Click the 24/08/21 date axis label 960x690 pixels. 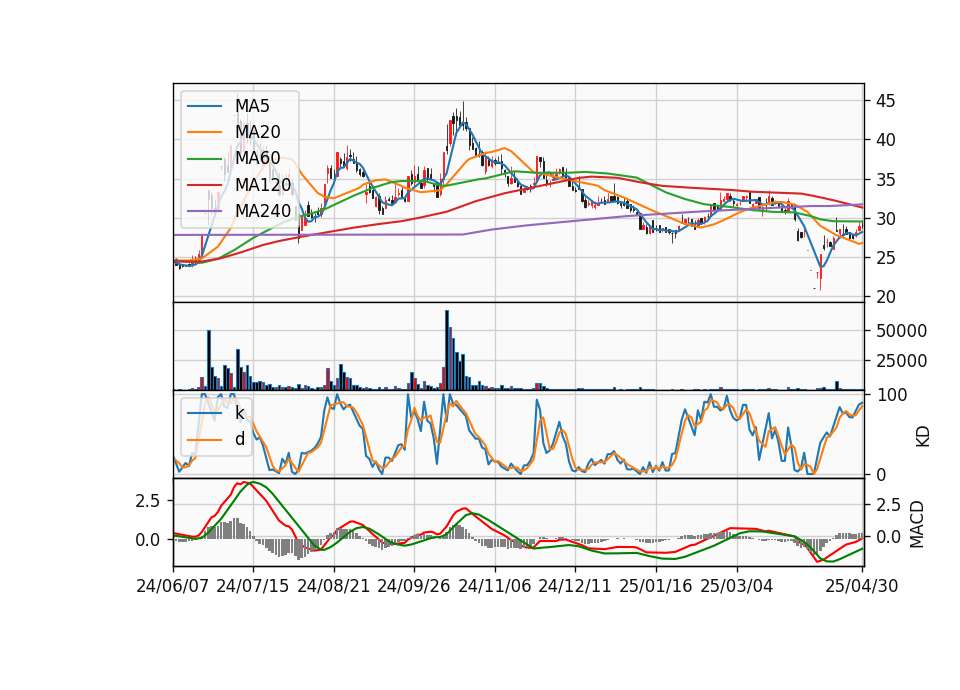point(334,586)
